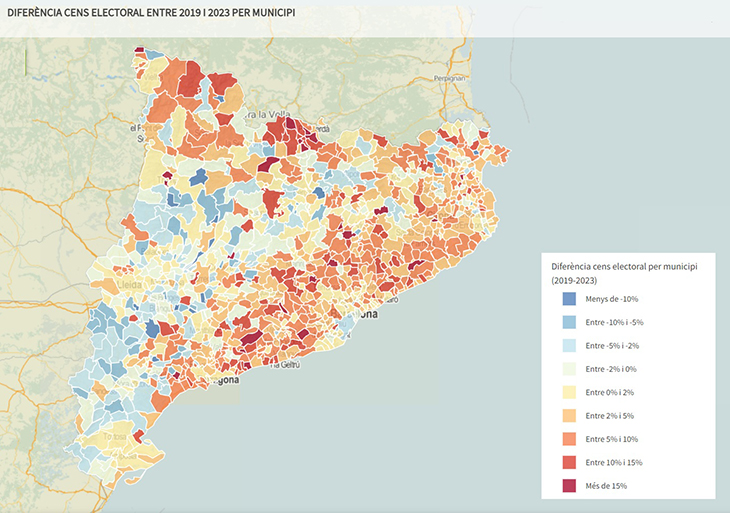Click the Vilanova i la Geltrú label
The image size is (730, 513).
pos(289,364)
